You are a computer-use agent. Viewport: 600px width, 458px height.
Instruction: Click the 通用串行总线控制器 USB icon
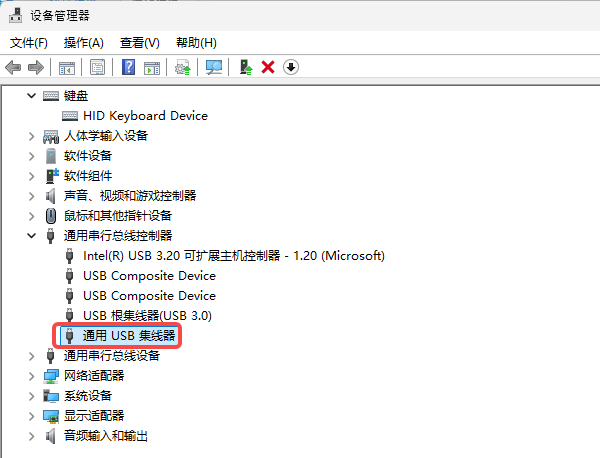click(51, 236)
